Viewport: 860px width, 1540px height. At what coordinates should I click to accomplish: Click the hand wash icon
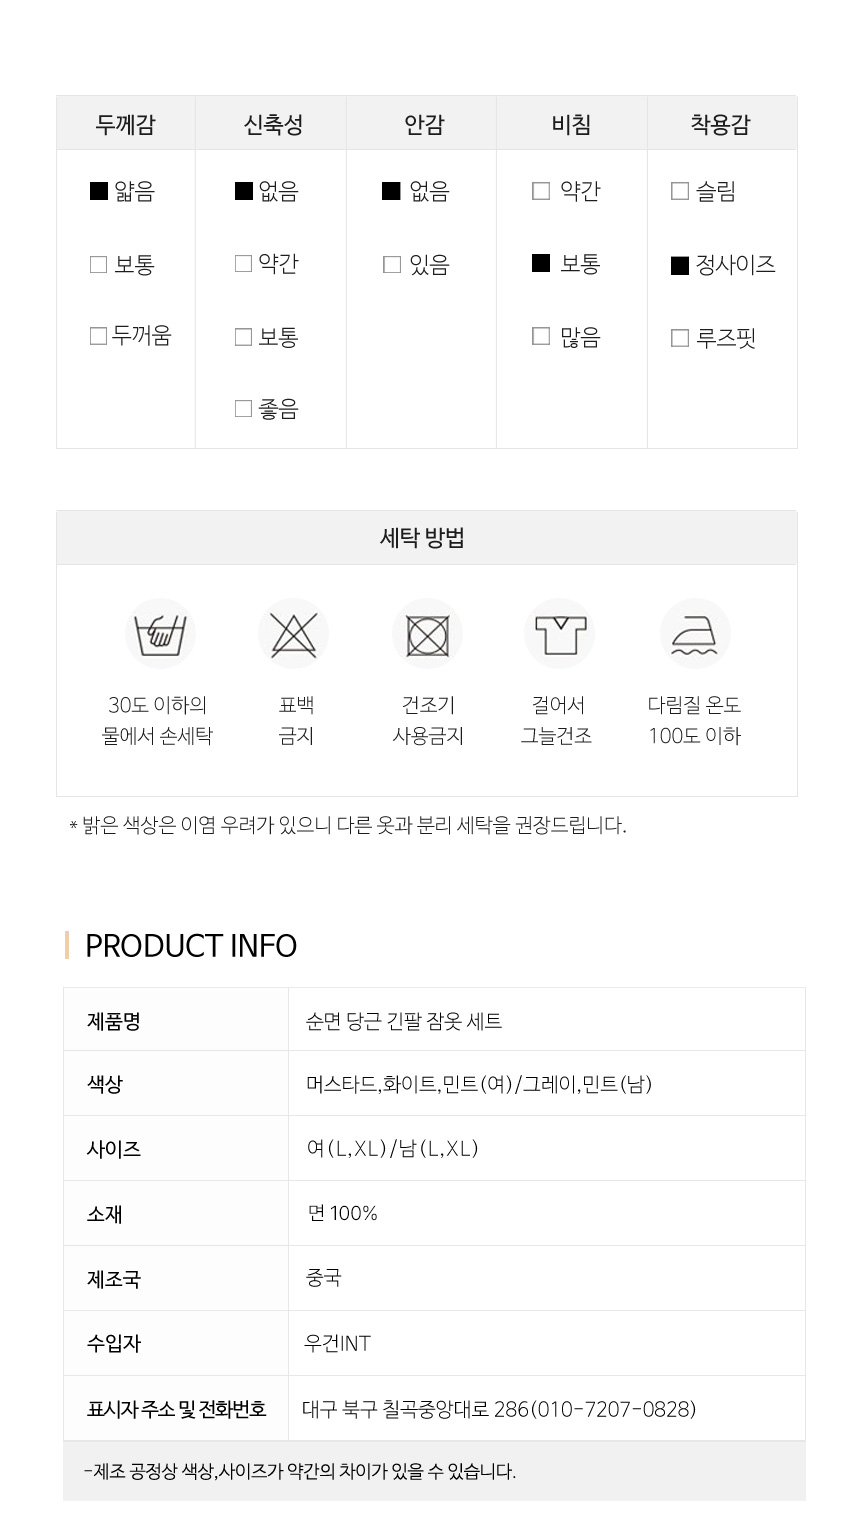click(159, 634)
